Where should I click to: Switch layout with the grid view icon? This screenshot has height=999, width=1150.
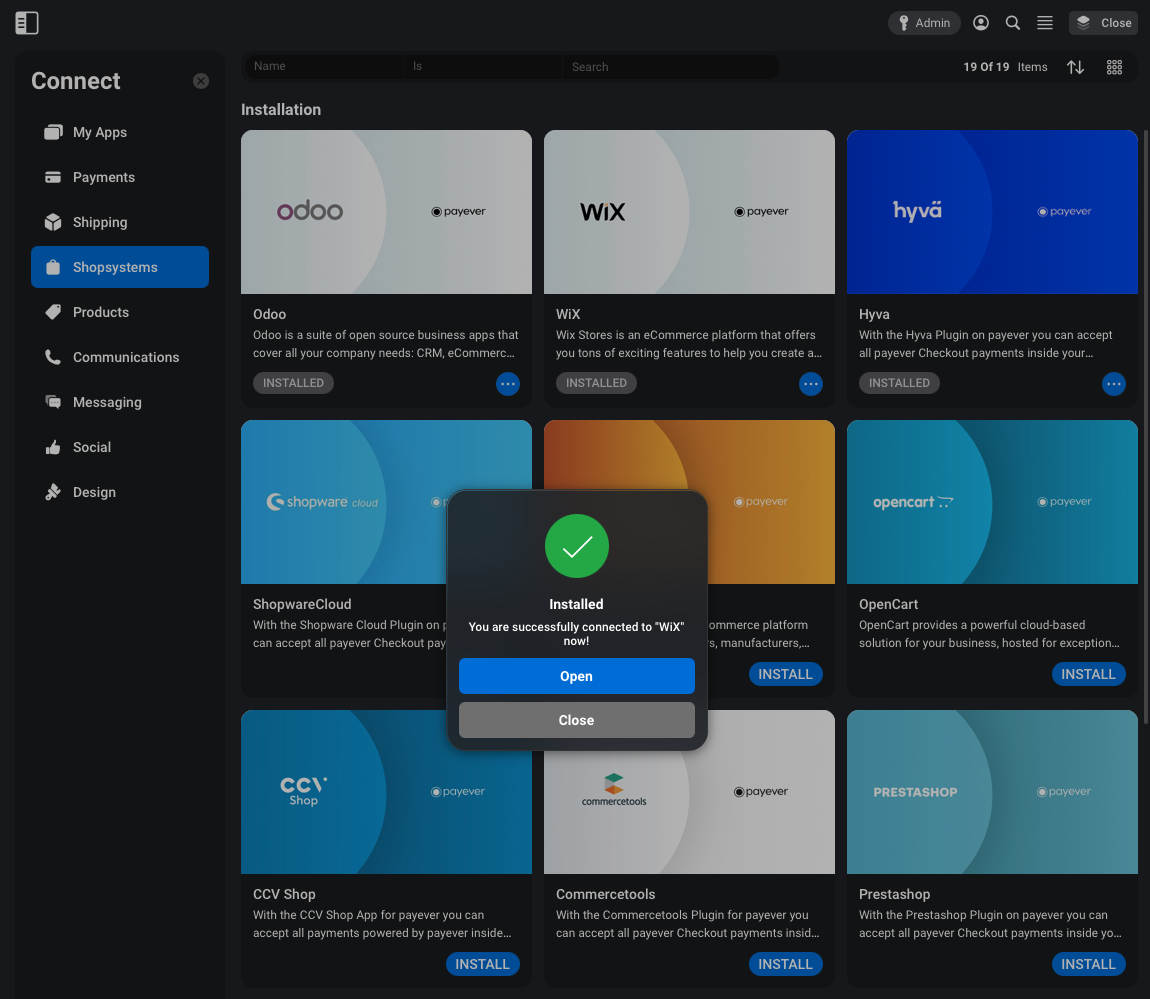1114,67
